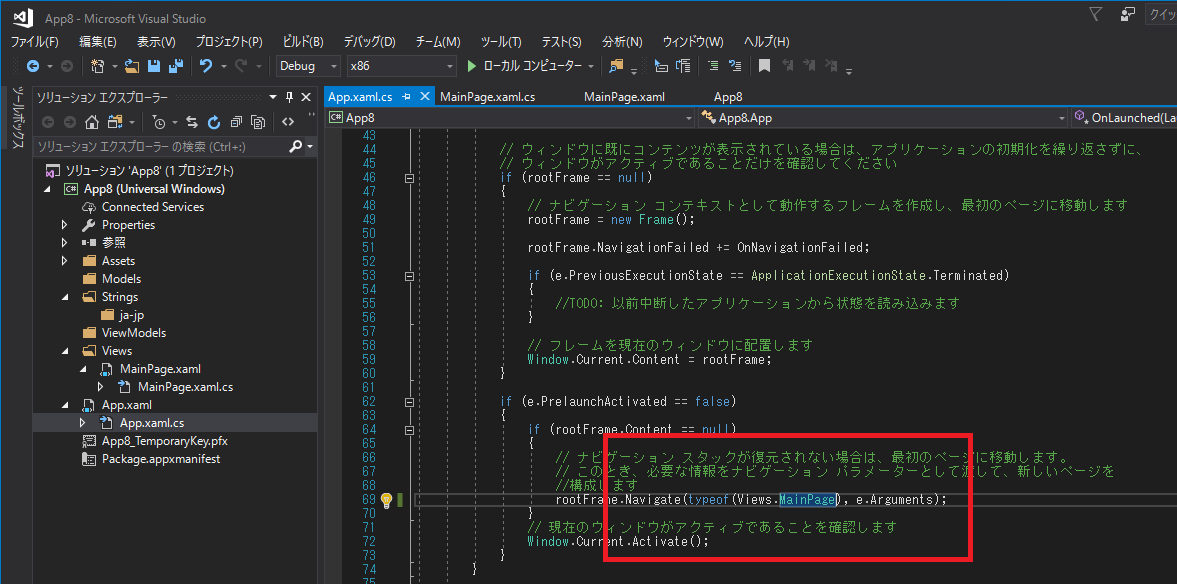Switch to the MainPage.xaml.cs tab
The width and height of the screenshot is (1177, 584).
point(487,97)
